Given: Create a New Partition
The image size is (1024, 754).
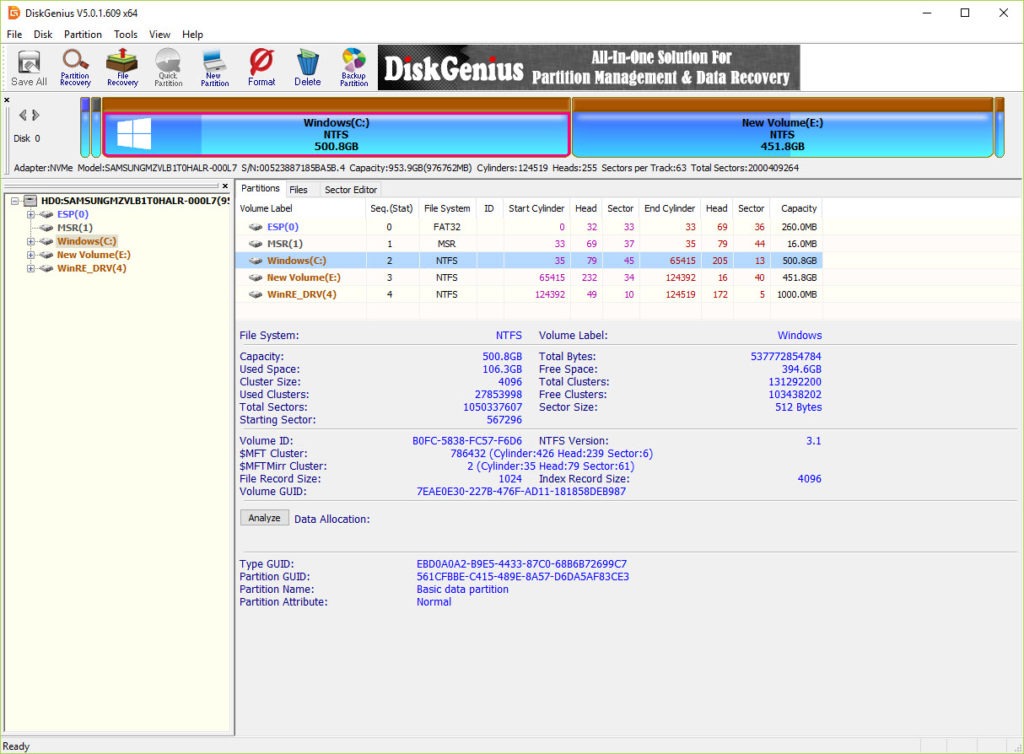Looking at the screenshot, I should click(215, 68).
